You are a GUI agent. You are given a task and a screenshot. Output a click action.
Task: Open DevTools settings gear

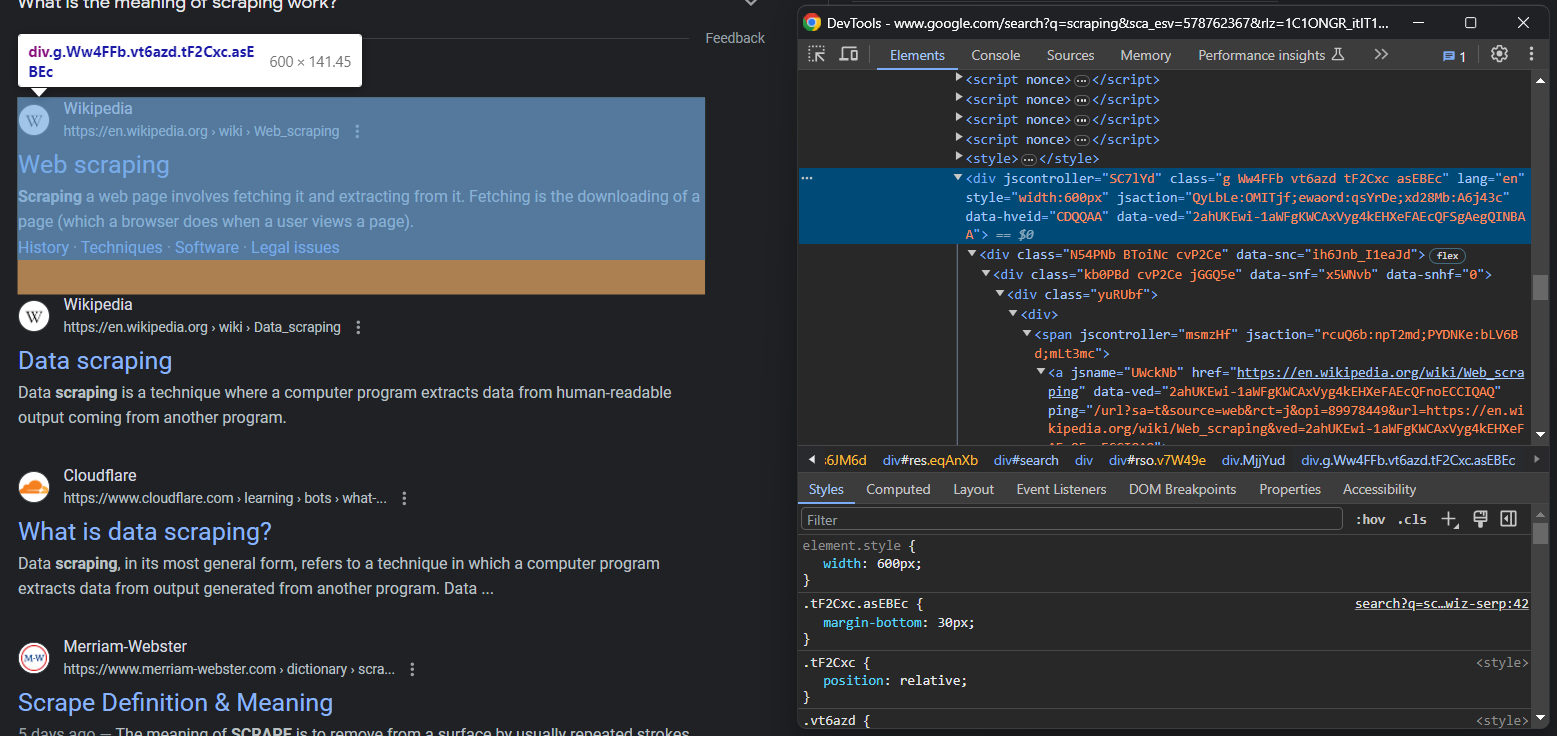pos(1499,55)
